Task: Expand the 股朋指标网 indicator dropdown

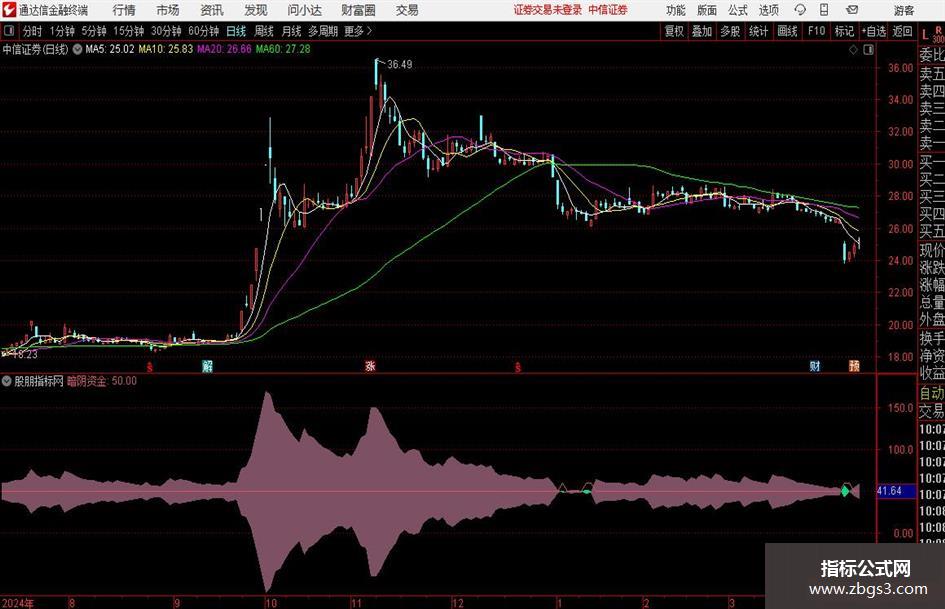Action: [7, 381]
